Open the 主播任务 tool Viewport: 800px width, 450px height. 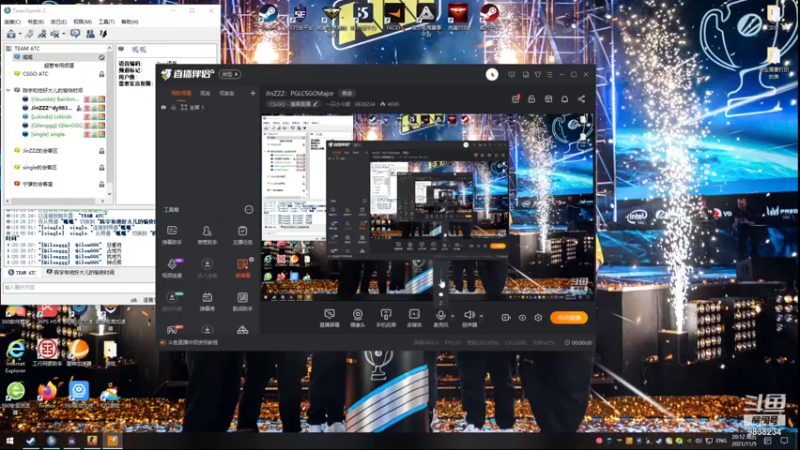242,235
